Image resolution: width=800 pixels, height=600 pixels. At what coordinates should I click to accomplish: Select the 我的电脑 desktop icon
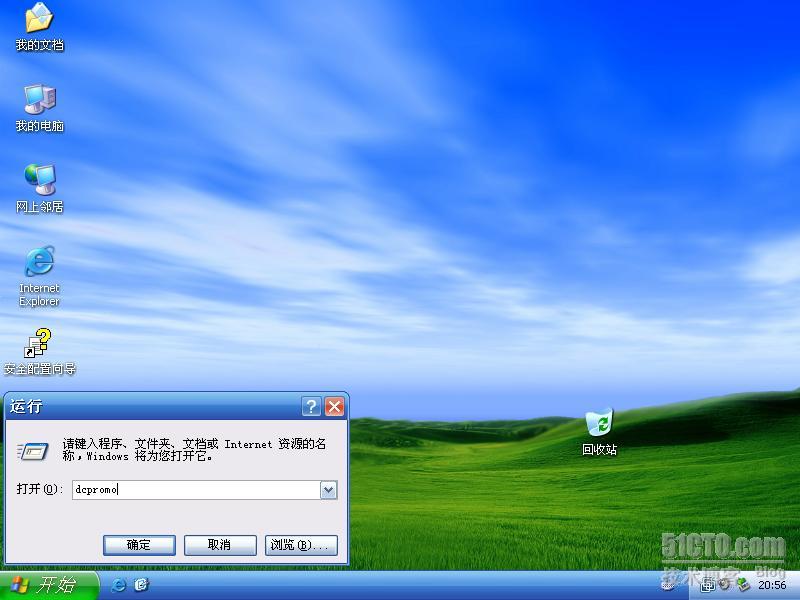(39, 108)
